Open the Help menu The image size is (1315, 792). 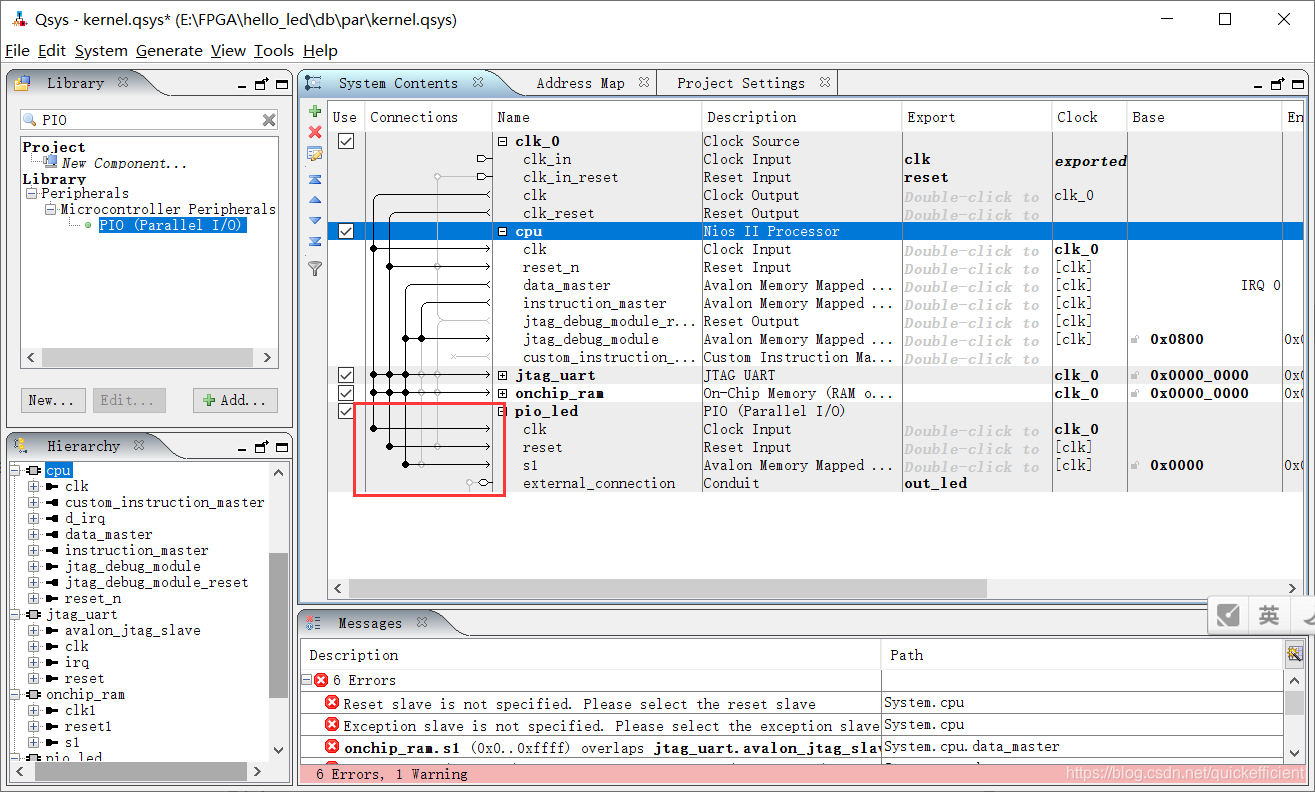coord(320,50)
